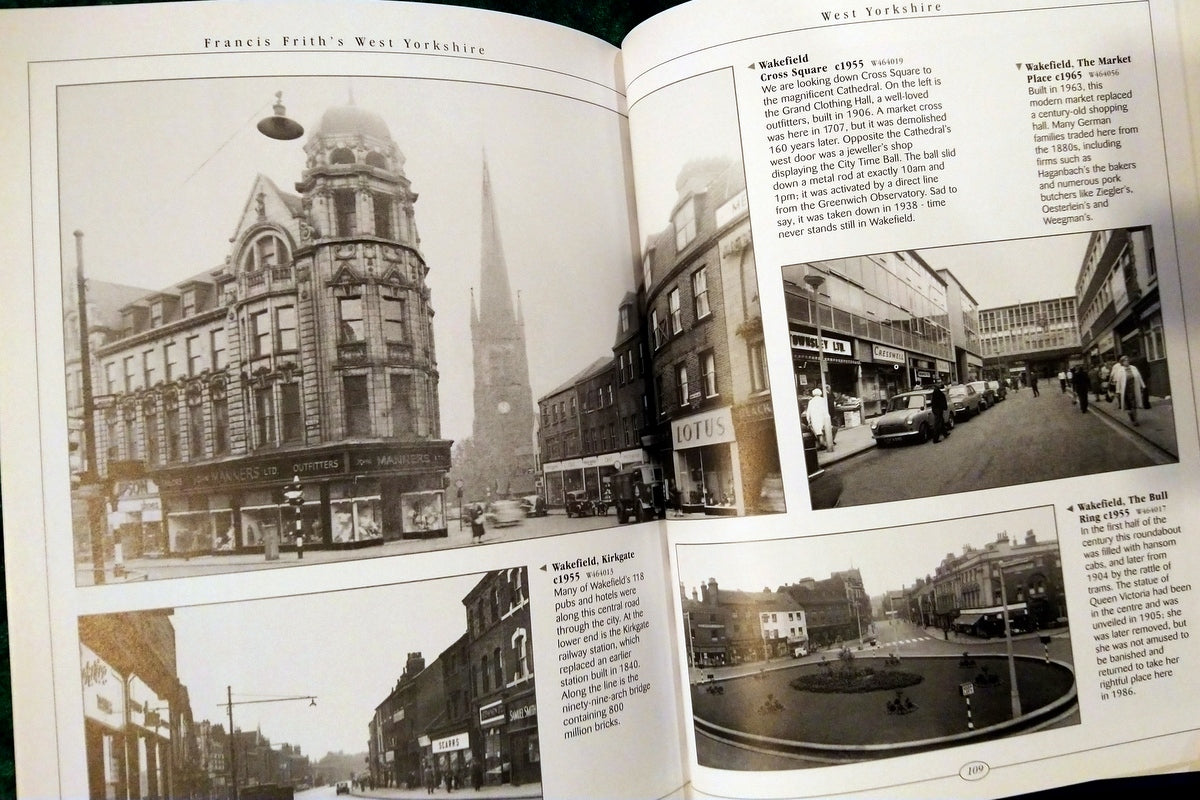Click the text 'Built in 1963, this'

click(1066, 86)
